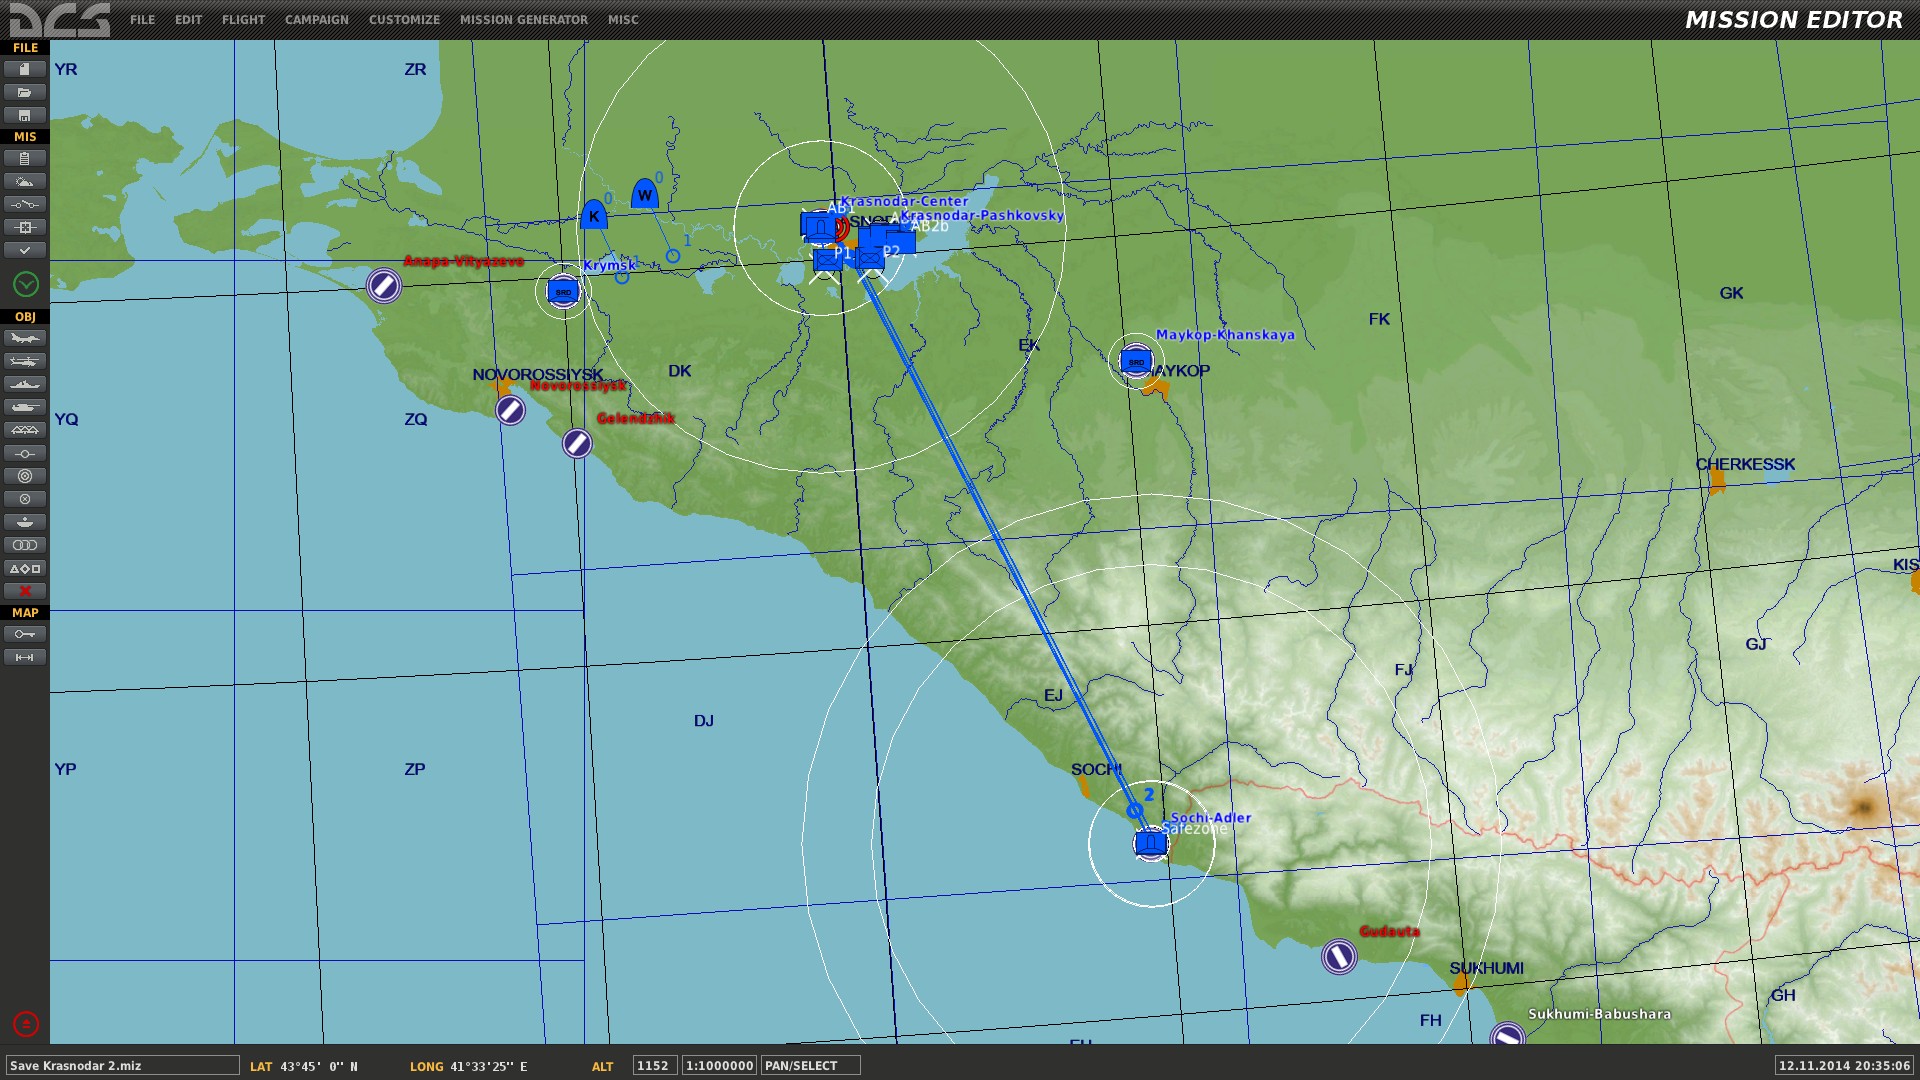Click the map scale 1:1000000 field
Viewport: 1920px width, 1080px height.
pyautogui.click(x=719, y=1066)
